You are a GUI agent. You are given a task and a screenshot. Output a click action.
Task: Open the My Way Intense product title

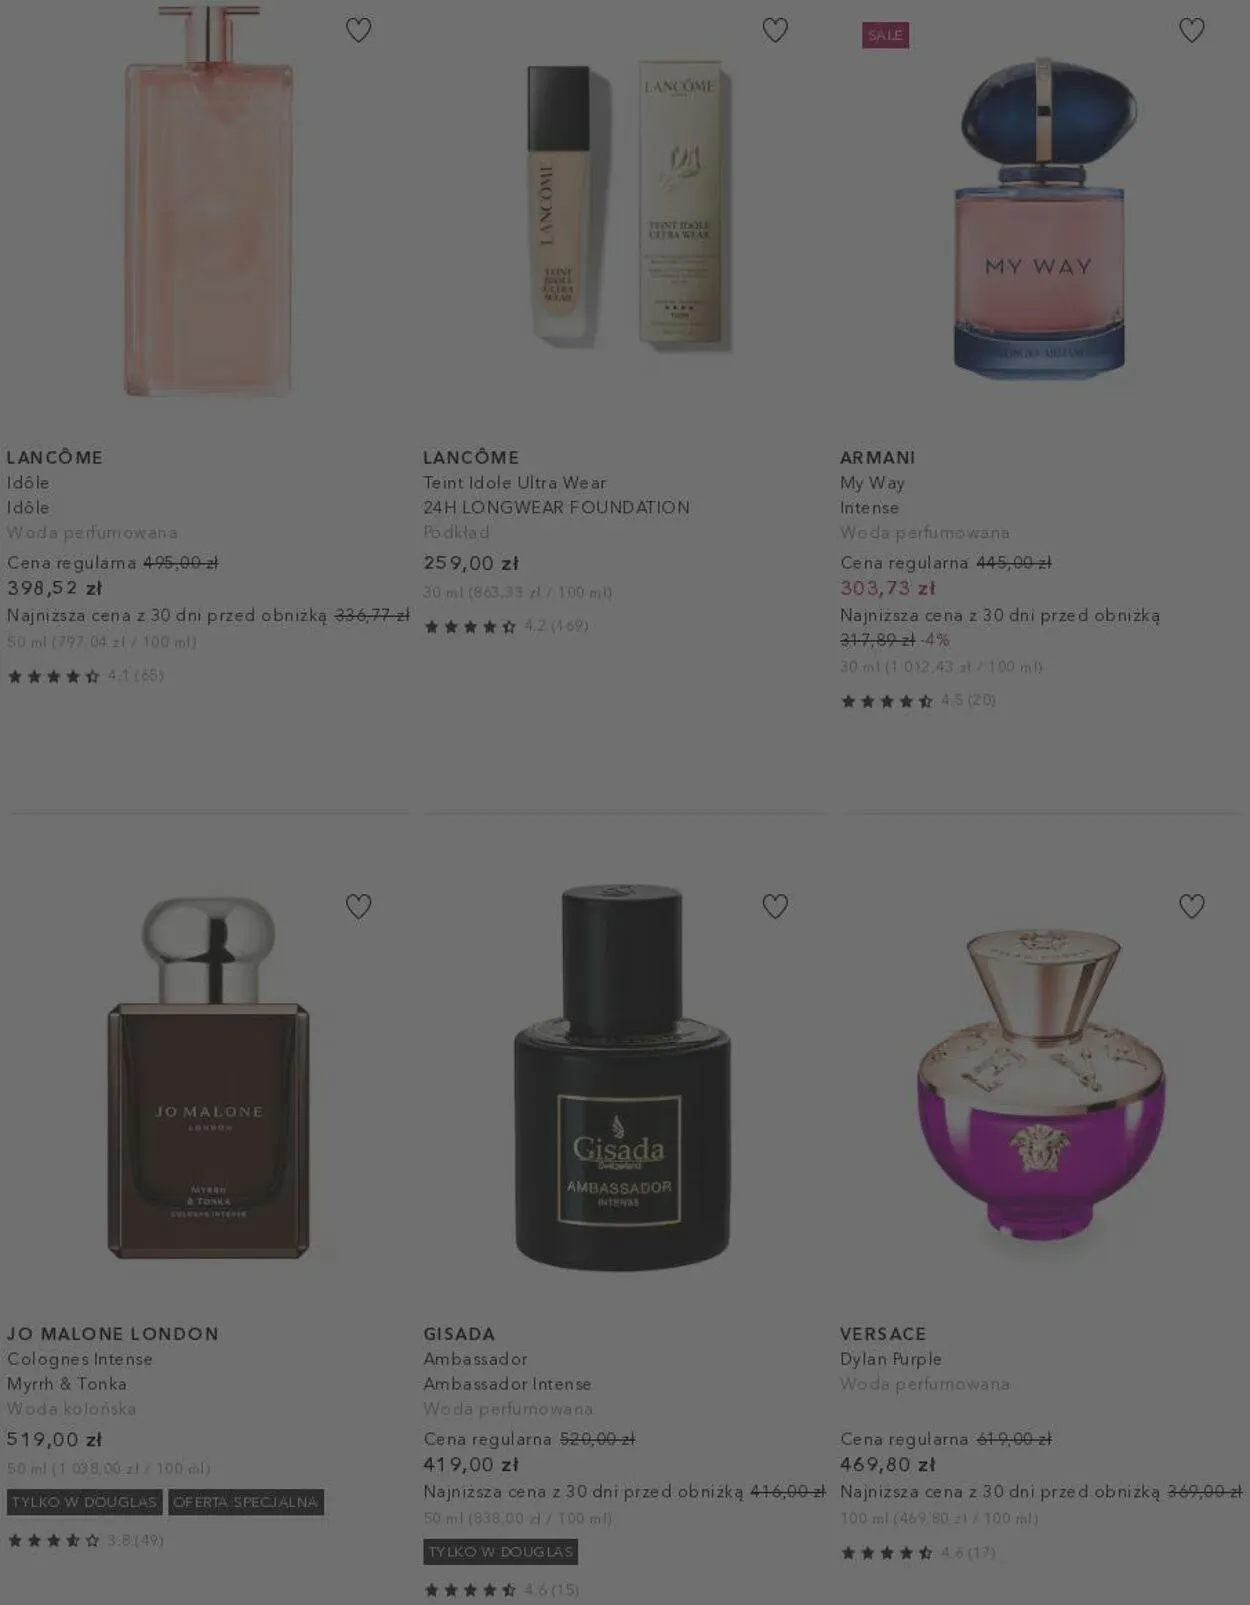(872, 495)
